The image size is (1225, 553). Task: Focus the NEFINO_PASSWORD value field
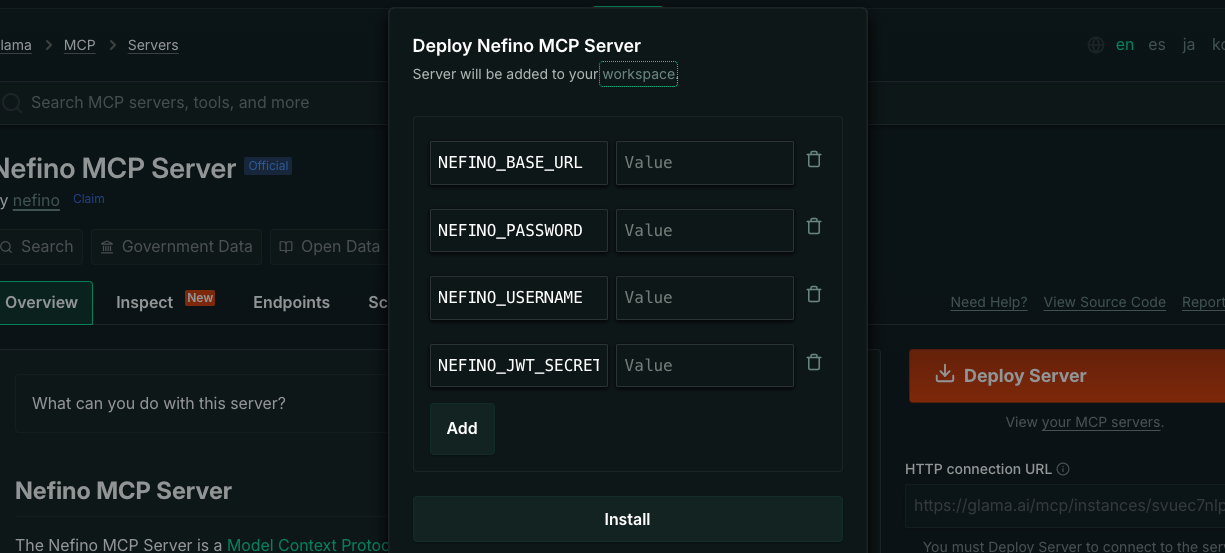coord(705,230)
